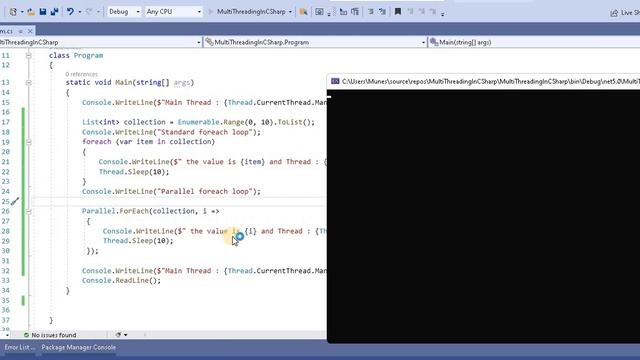Collapse the foreach loop outlining region

pos(29,142)
